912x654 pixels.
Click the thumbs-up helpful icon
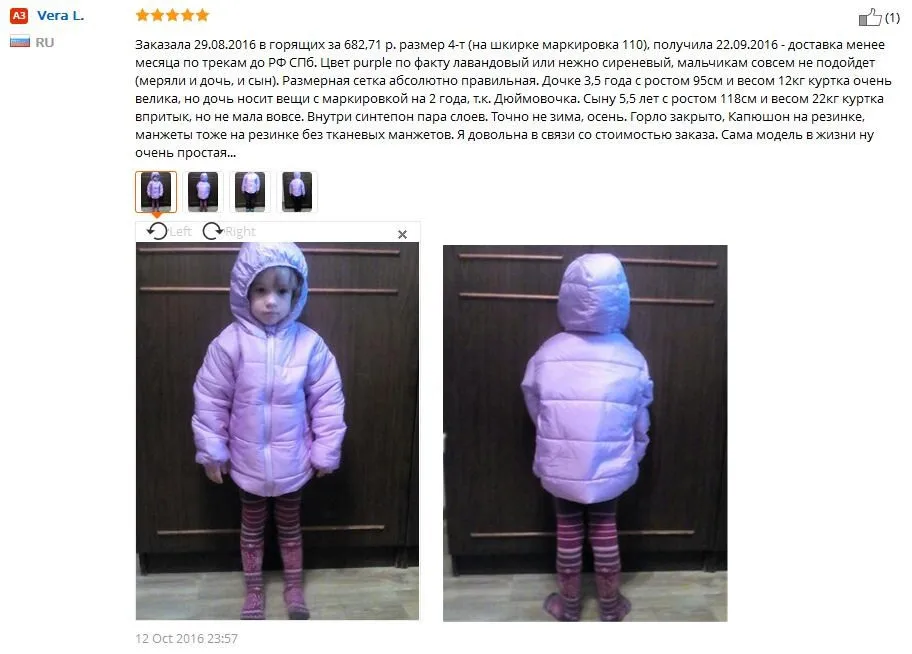coord(870,17)
